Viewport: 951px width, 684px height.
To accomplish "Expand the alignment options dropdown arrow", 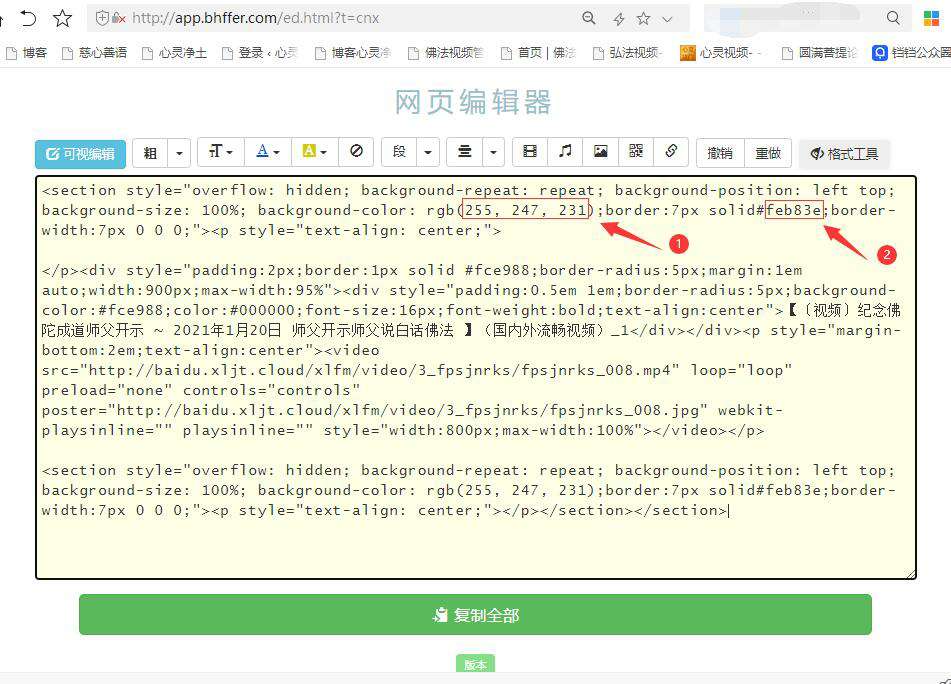I will [x=493, y=152].
